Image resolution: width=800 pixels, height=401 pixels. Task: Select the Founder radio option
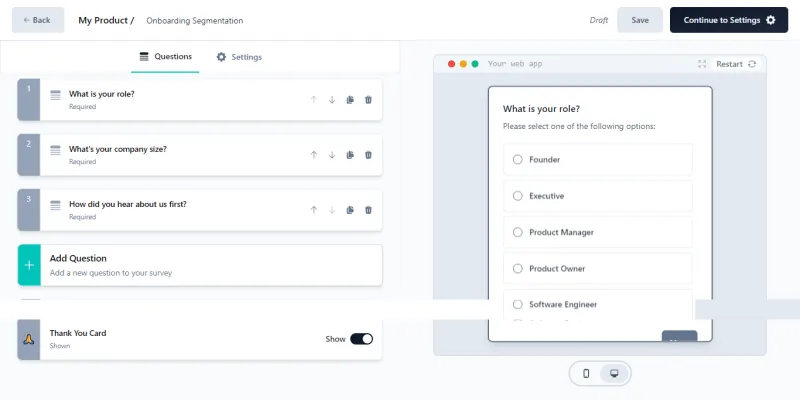point(518,160)
